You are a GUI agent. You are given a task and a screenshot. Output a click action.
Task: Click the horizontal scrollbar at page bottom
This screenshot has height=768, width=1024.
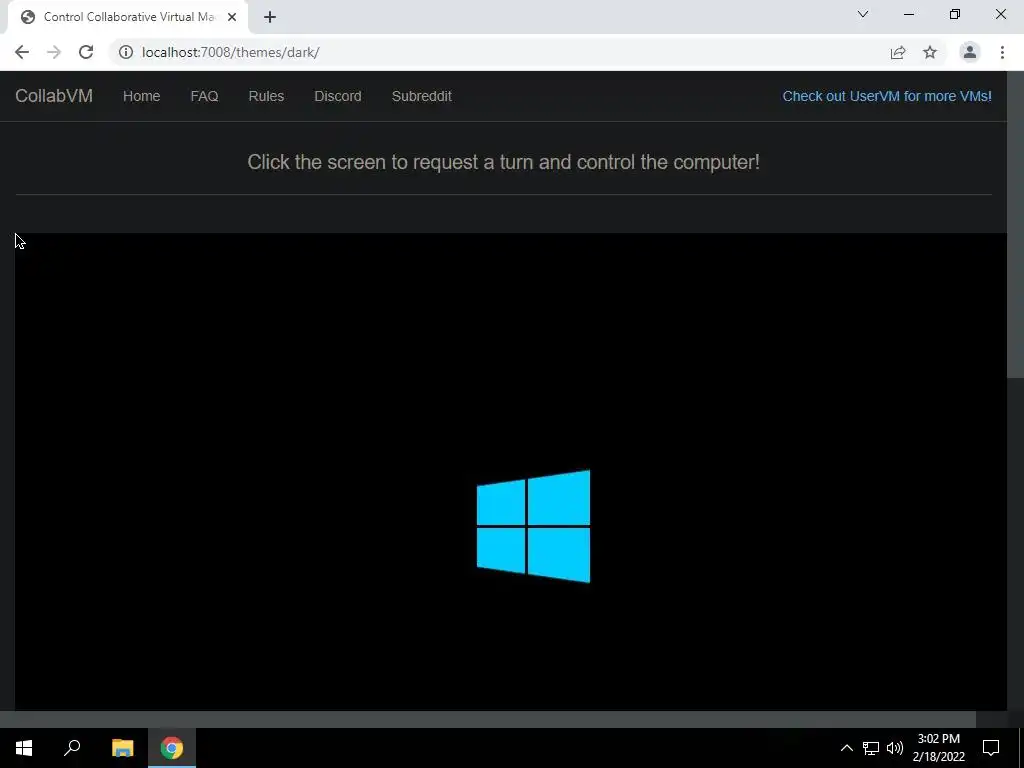point(488,719)
